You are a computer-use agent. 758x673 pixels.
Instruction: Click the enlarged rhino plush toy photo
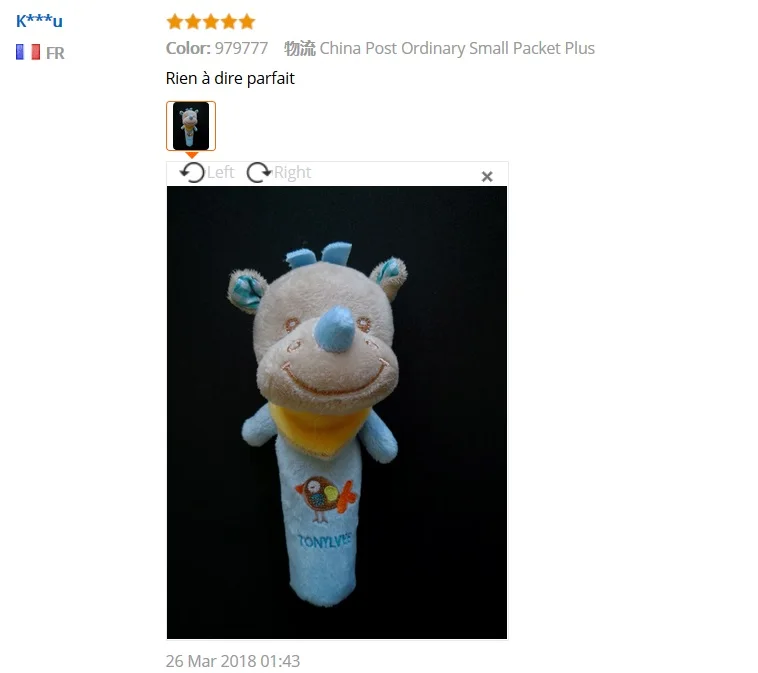[x=337, y=412]
